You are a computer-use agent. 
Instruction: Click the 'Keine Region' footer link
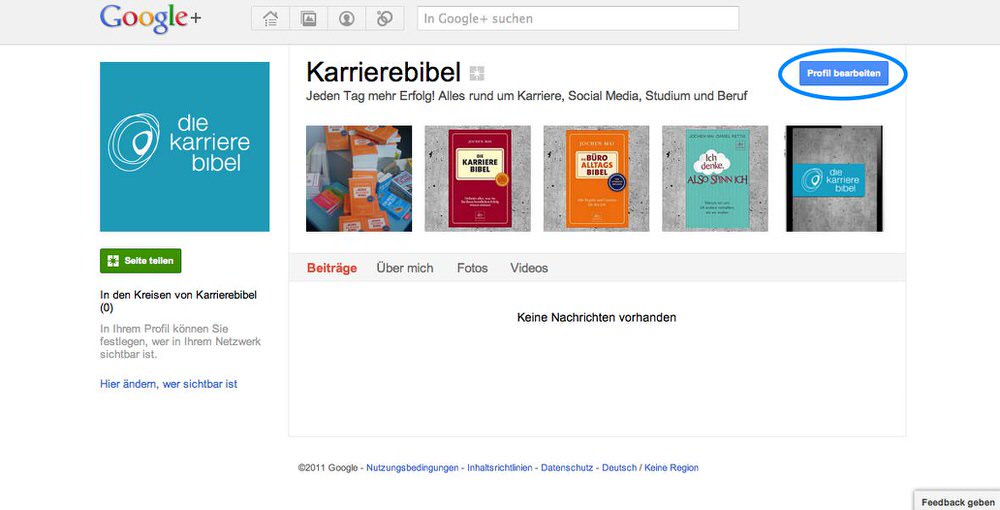tap(671, 468)
